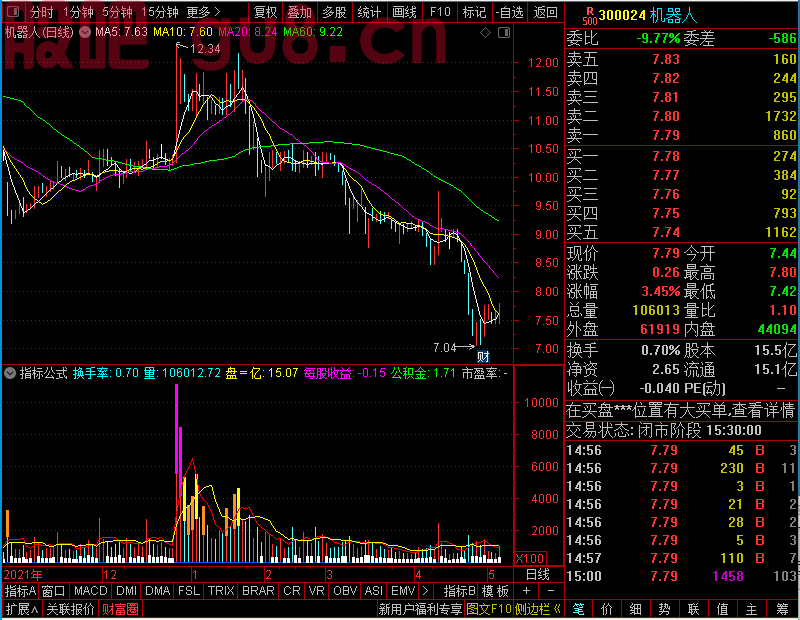
Task: Select the DMA indicator tab
Action: (158, 590)
